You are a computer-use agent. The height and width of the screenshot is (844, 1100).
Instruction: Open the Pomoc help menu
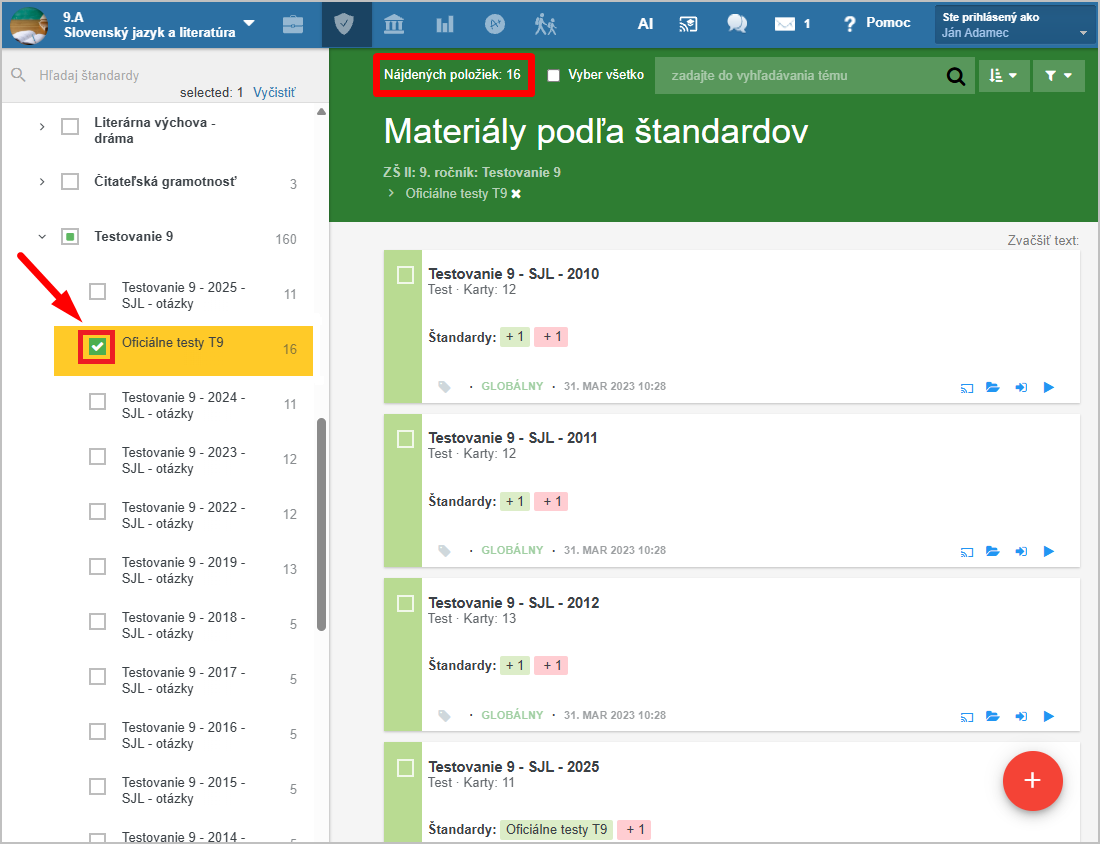(x=876, y=23)
